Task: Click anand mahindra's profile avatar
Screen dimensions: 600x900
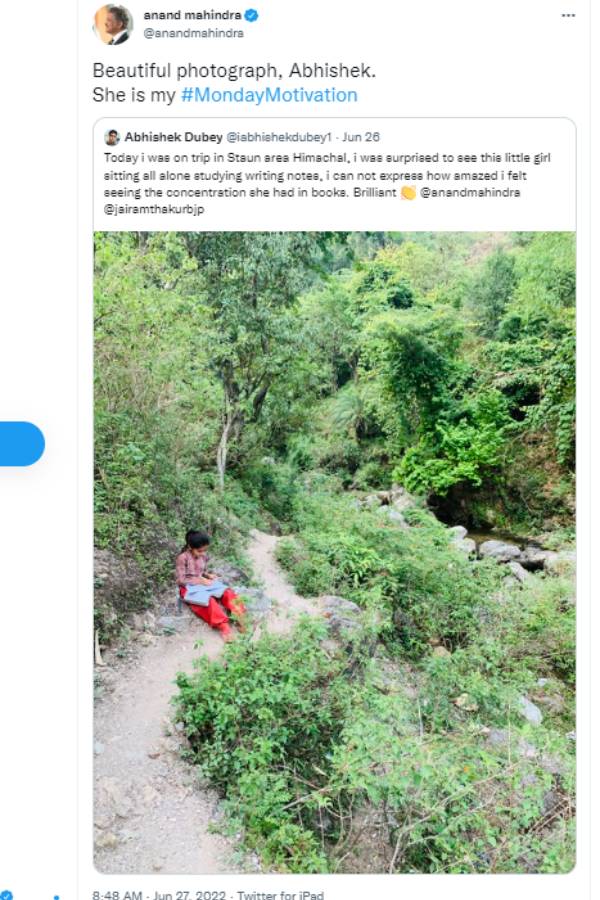Action: [x=113, y=24]
